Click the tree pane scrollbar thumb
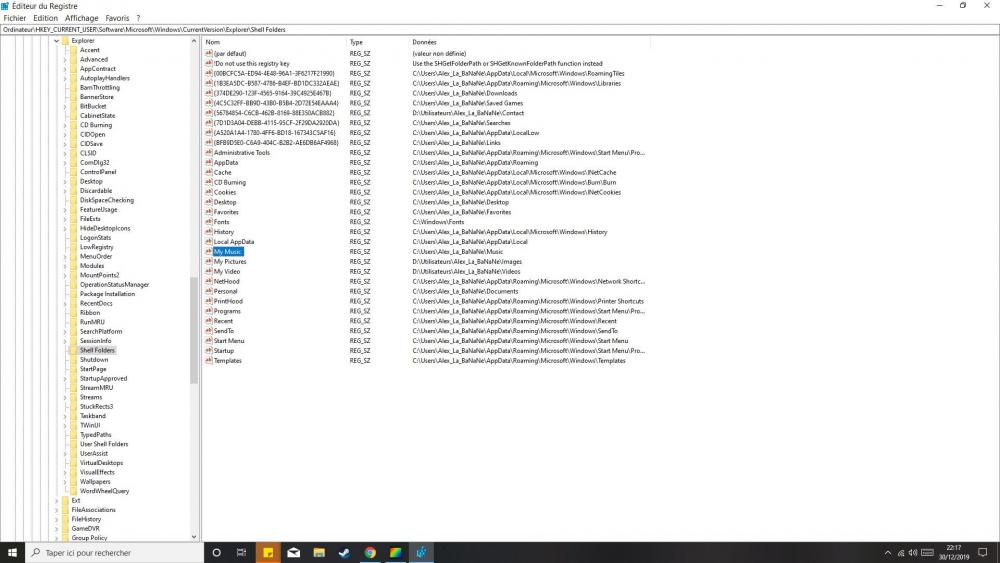This screenshot has width=1000, height=563. coord(194,330)
